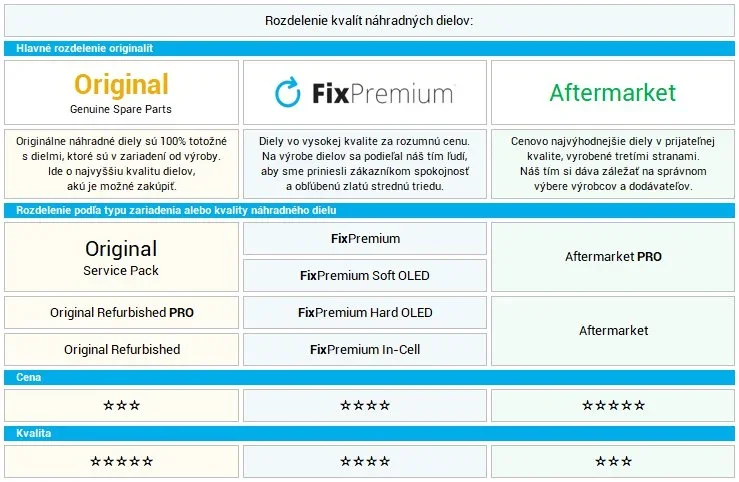Click the three-star price rating for Original
The width and height of the screenshot is (739, 482).
point(121,405)
